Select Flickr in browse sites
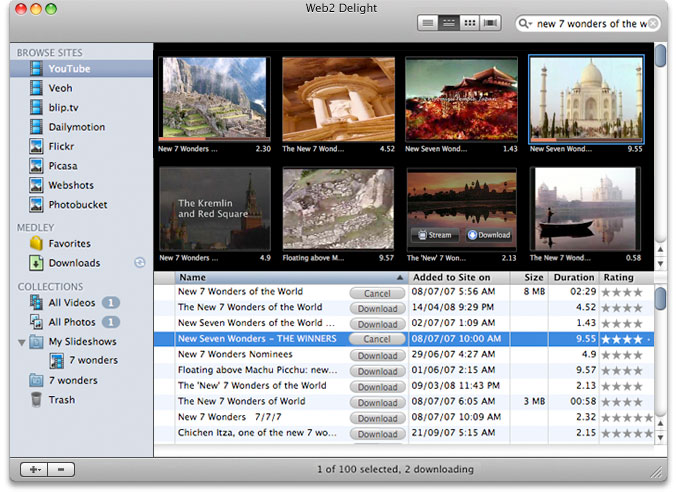Screen dimensions: 676x492 [x=61, y=146]
